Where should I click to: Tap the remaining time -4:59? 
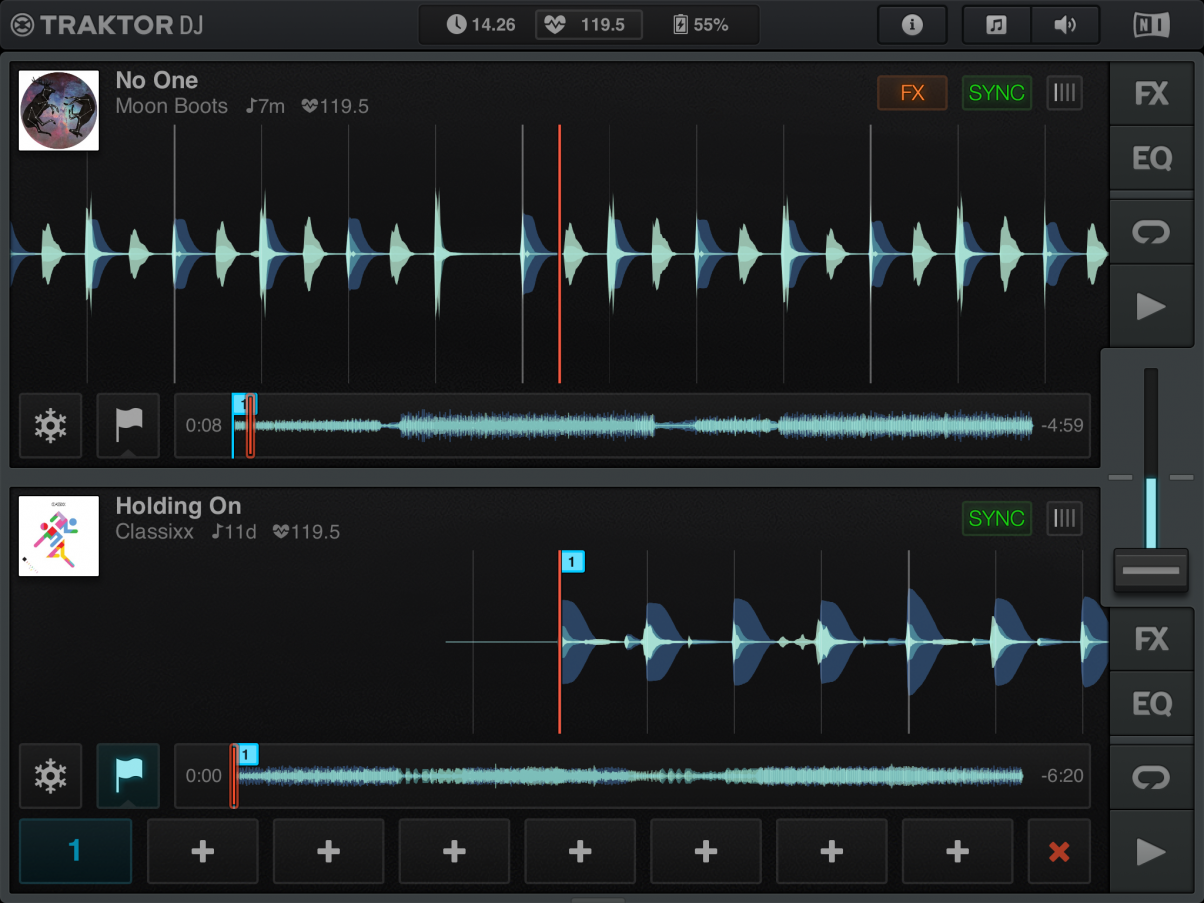(1062, 426)
